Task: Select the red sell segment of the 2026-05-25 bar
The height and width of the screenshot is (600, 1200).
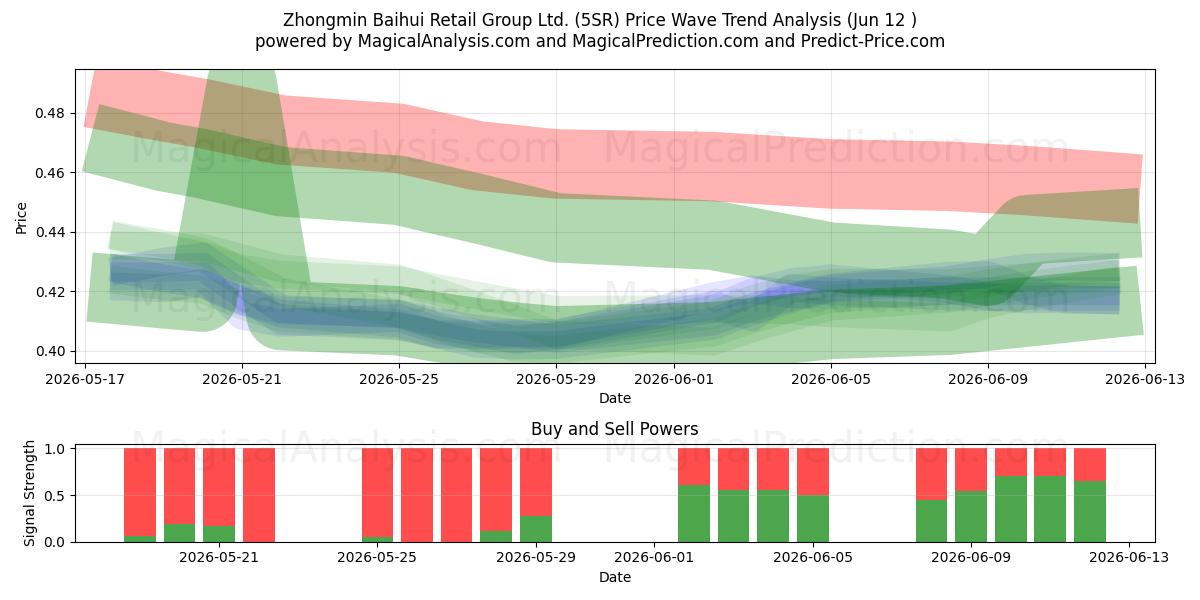Action: (x=378, y=493)
